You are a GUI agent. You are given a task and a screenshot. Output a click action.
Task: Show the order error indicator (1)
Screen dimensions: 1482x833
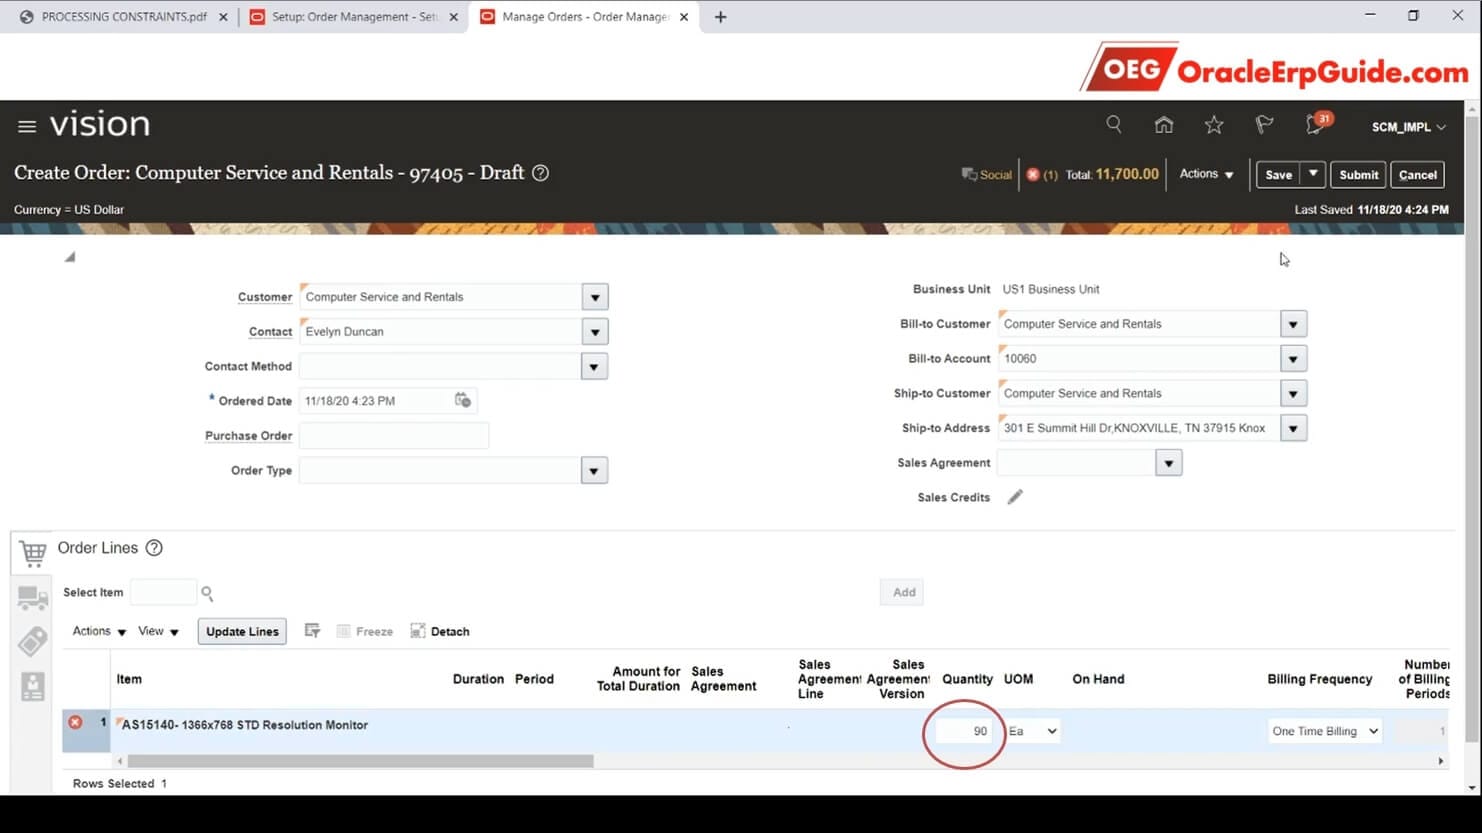coord(1041,174)
